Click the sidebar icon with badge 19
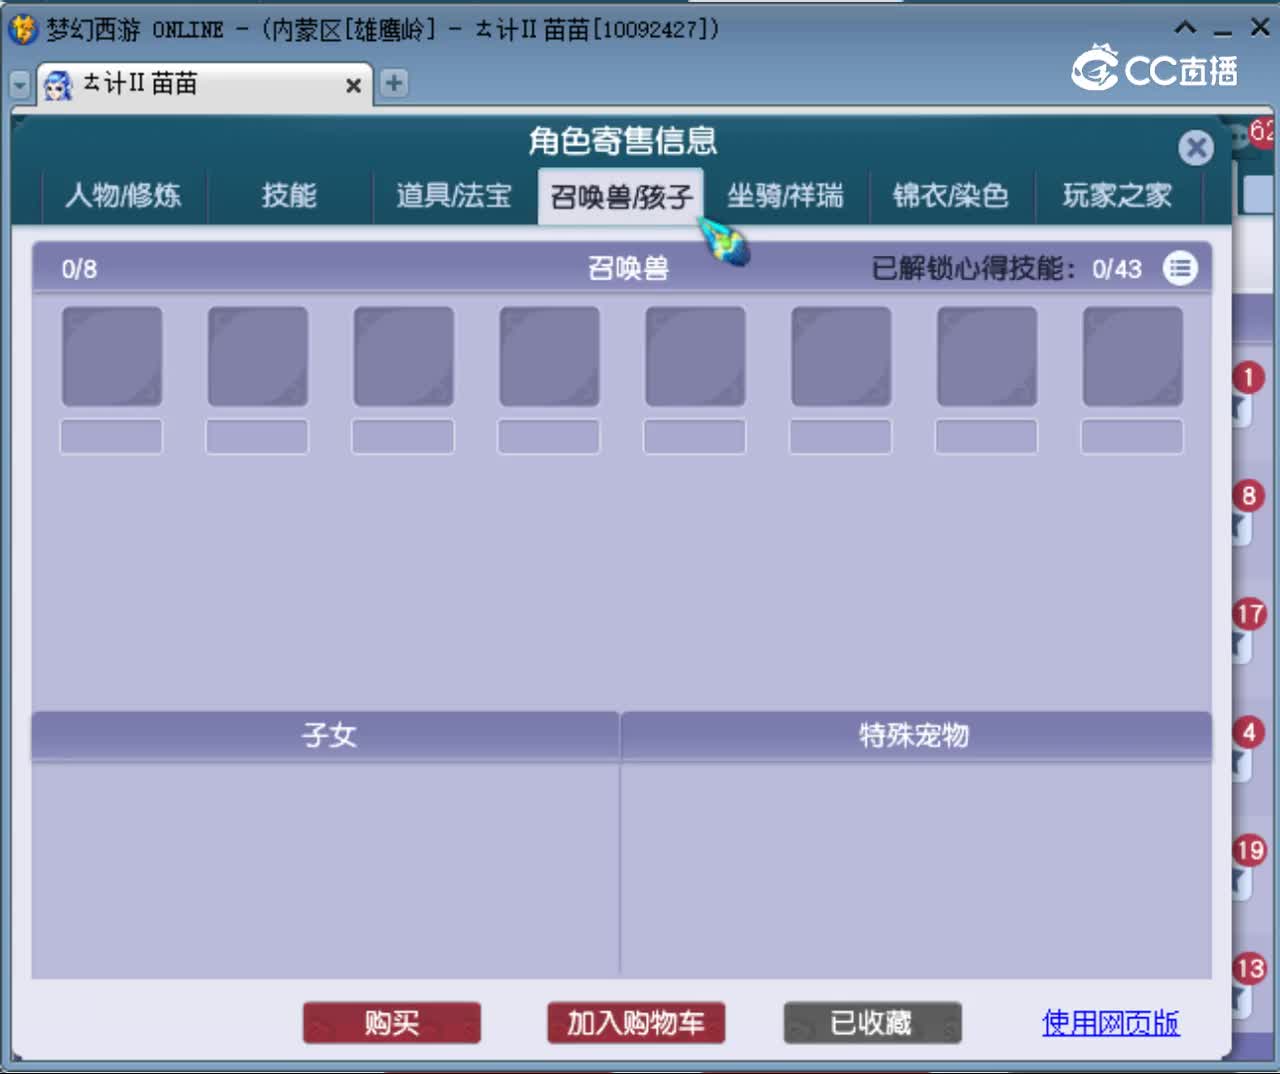Image resolution: width=1280 pixels, height=1074 pixels. point(1248,851)
